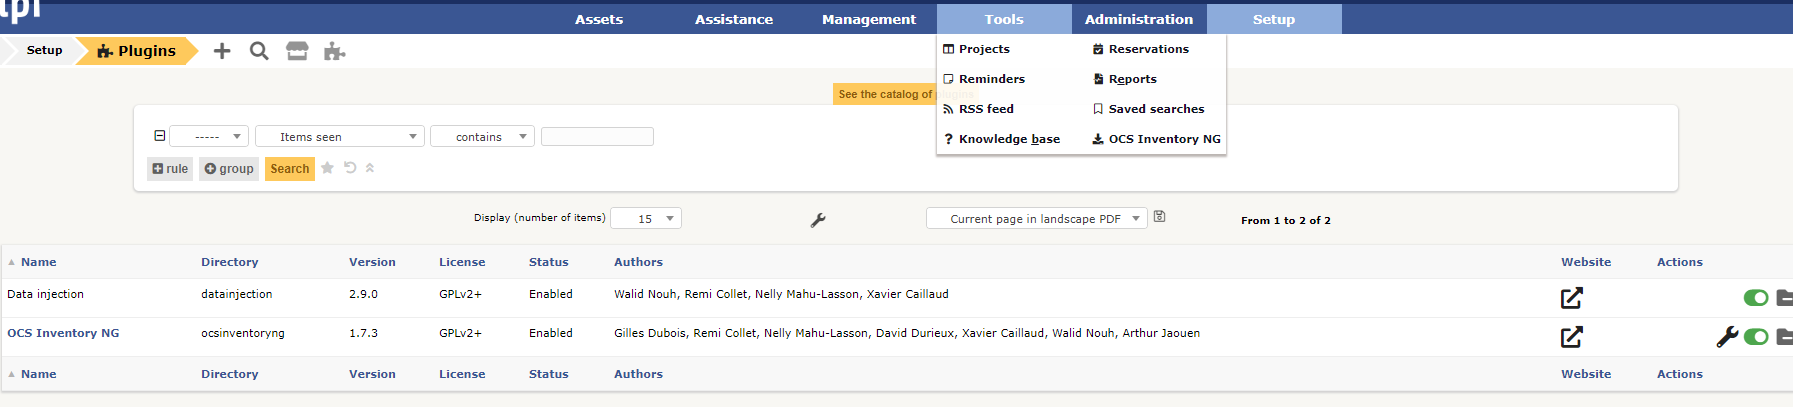Change the display number of items dropdown

646,218
